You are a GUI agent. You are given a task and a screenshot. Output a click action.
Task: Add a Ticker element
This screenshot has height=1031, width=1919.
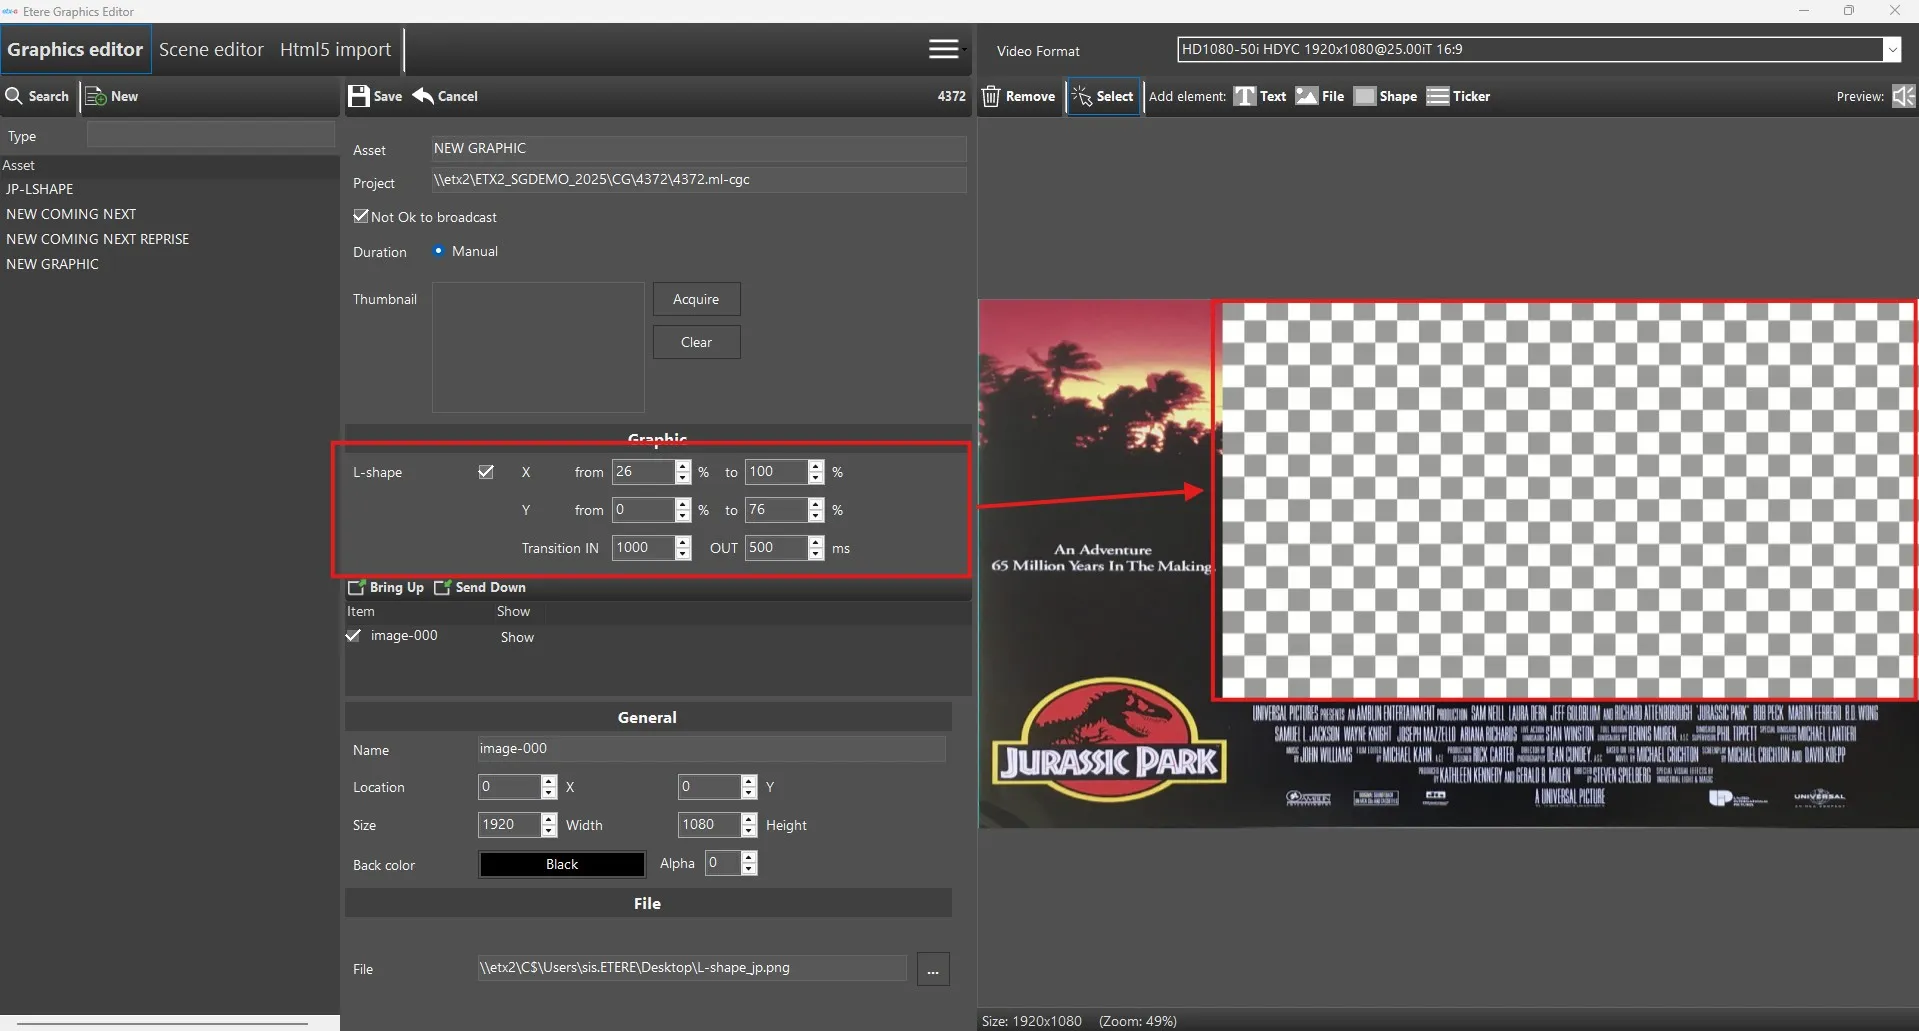1457,96
